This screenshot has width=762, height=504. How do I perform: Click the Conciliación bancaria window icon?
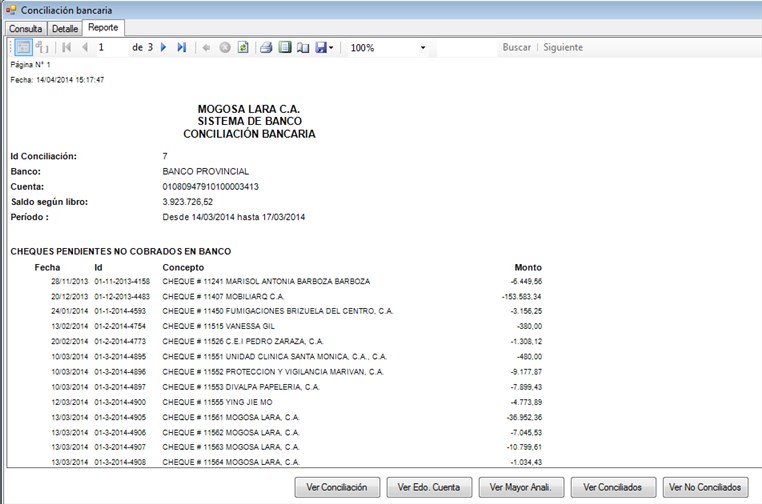(x=11, y=10)
